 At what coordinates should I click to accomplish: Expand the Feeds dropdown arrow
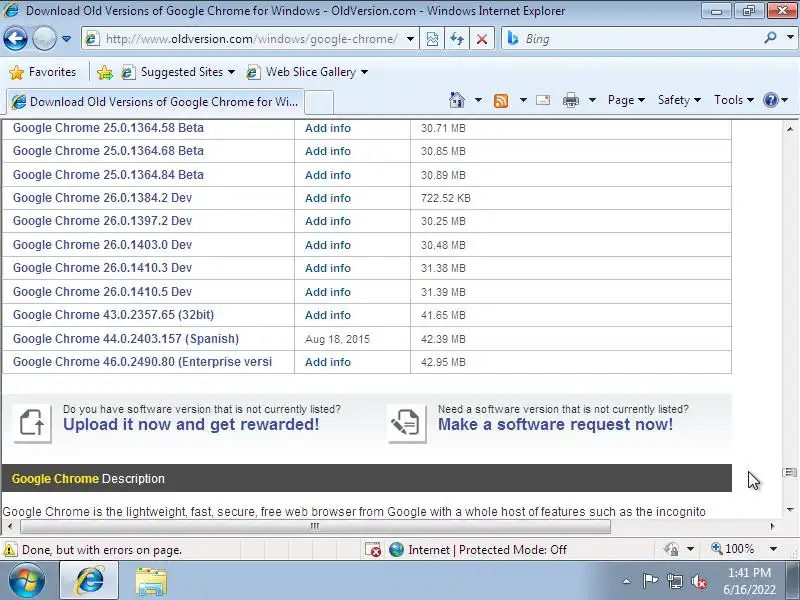(x=523, y=100)
